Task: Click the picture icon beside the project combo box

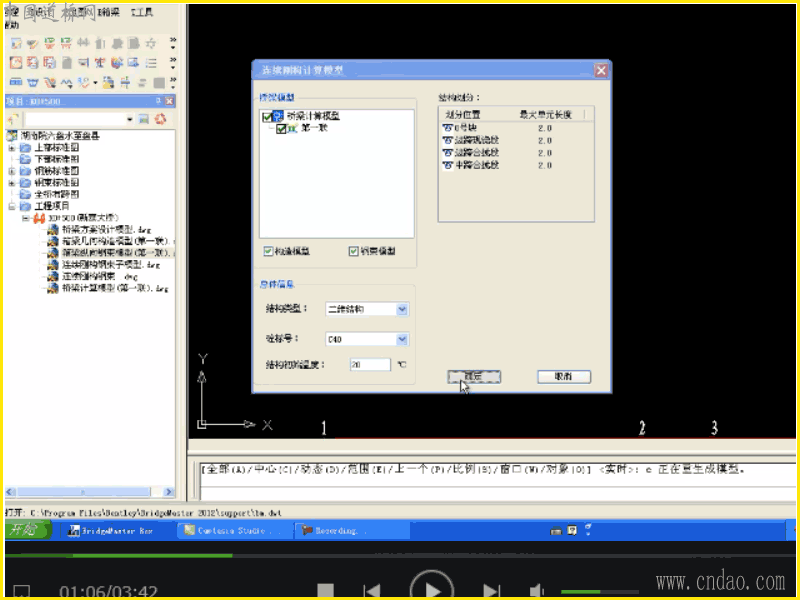Action: tap(144, 119)
